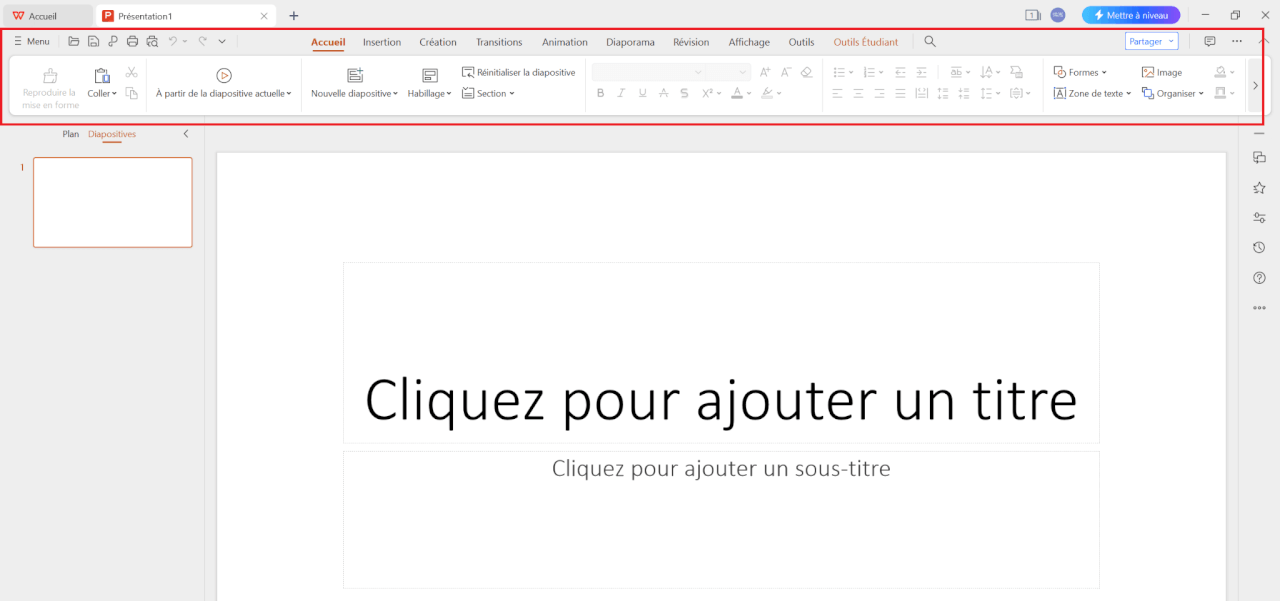
Task: Select the slide 1 thumbnail
Action: (112, 202)
